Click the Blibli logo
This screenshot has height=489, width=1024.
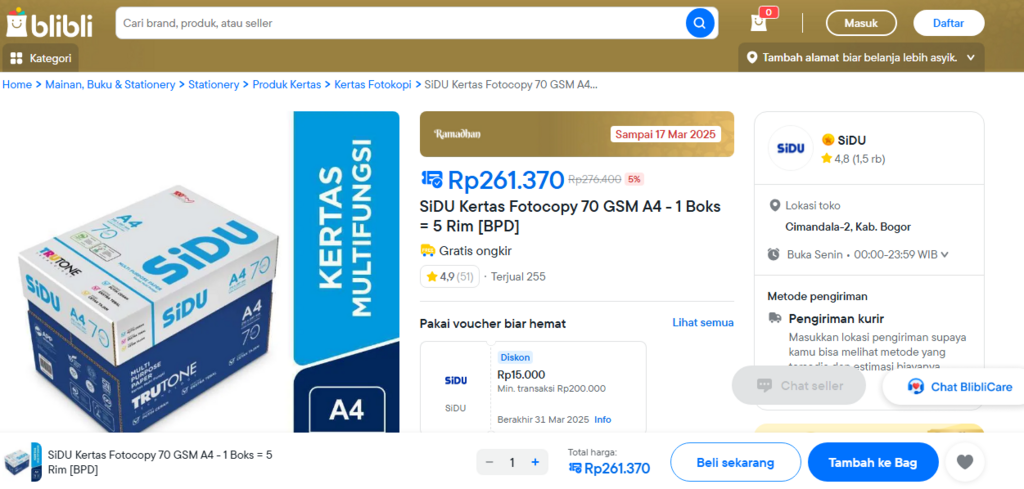coord(48,23)
